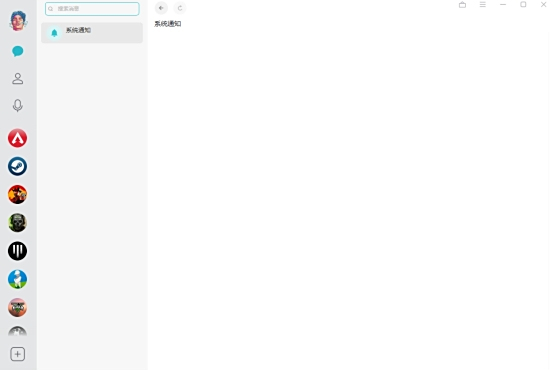Image resolution: width=553 pixels, height=371 pixels.
Task: Maximize the application window
Action: coord(523,5)
